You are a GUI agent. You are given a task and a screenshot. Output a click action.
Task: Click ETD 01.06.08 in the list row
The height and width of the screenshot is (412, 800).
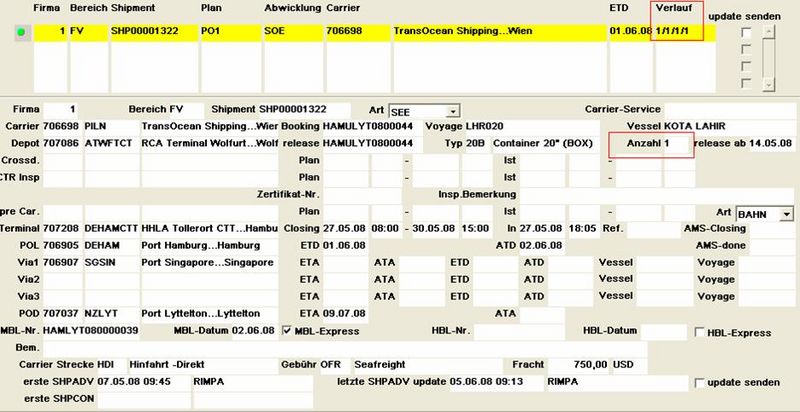tap(631, 31)
